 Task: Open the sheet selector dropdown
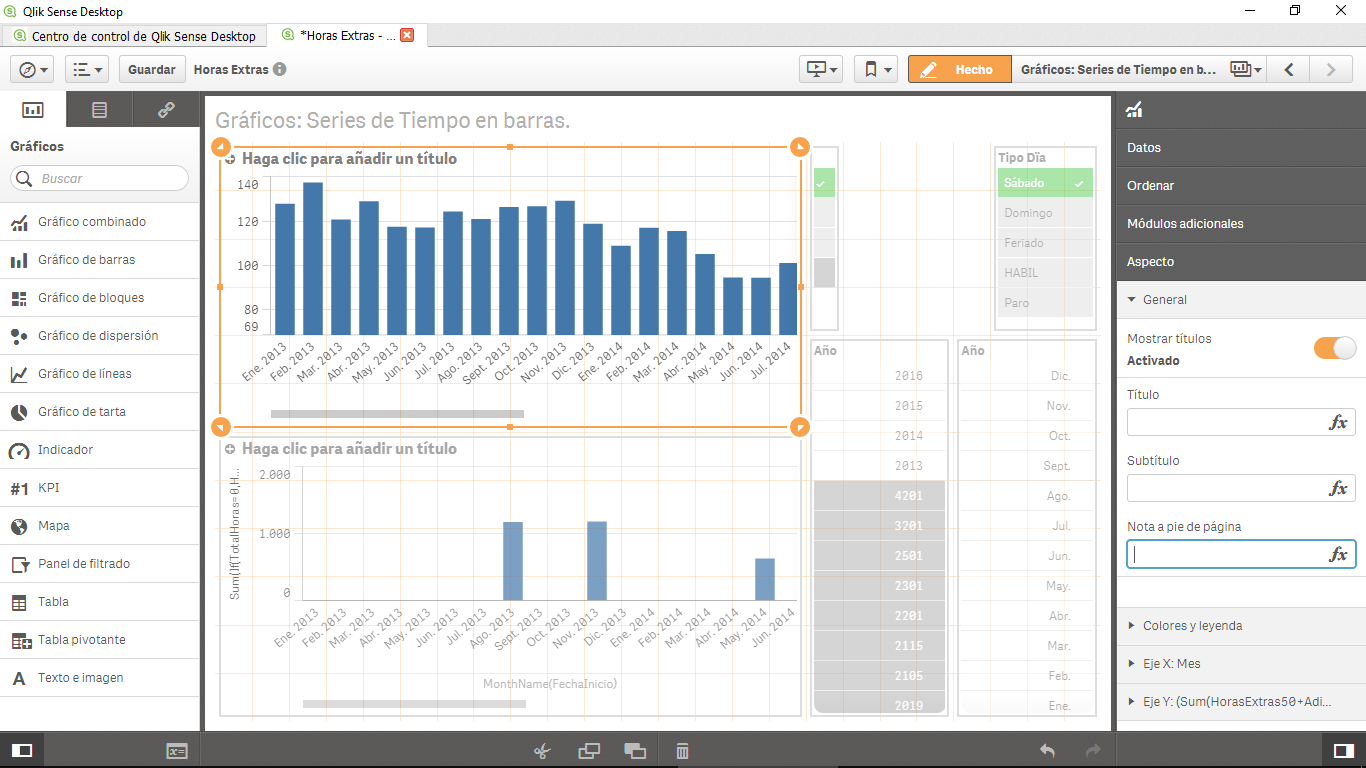pyautogui.click(x=1246, y=69)
